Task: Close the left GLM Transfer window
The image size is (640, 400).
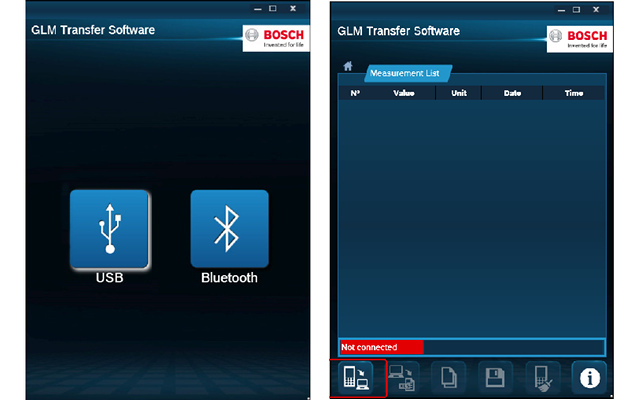Action: 293,8
